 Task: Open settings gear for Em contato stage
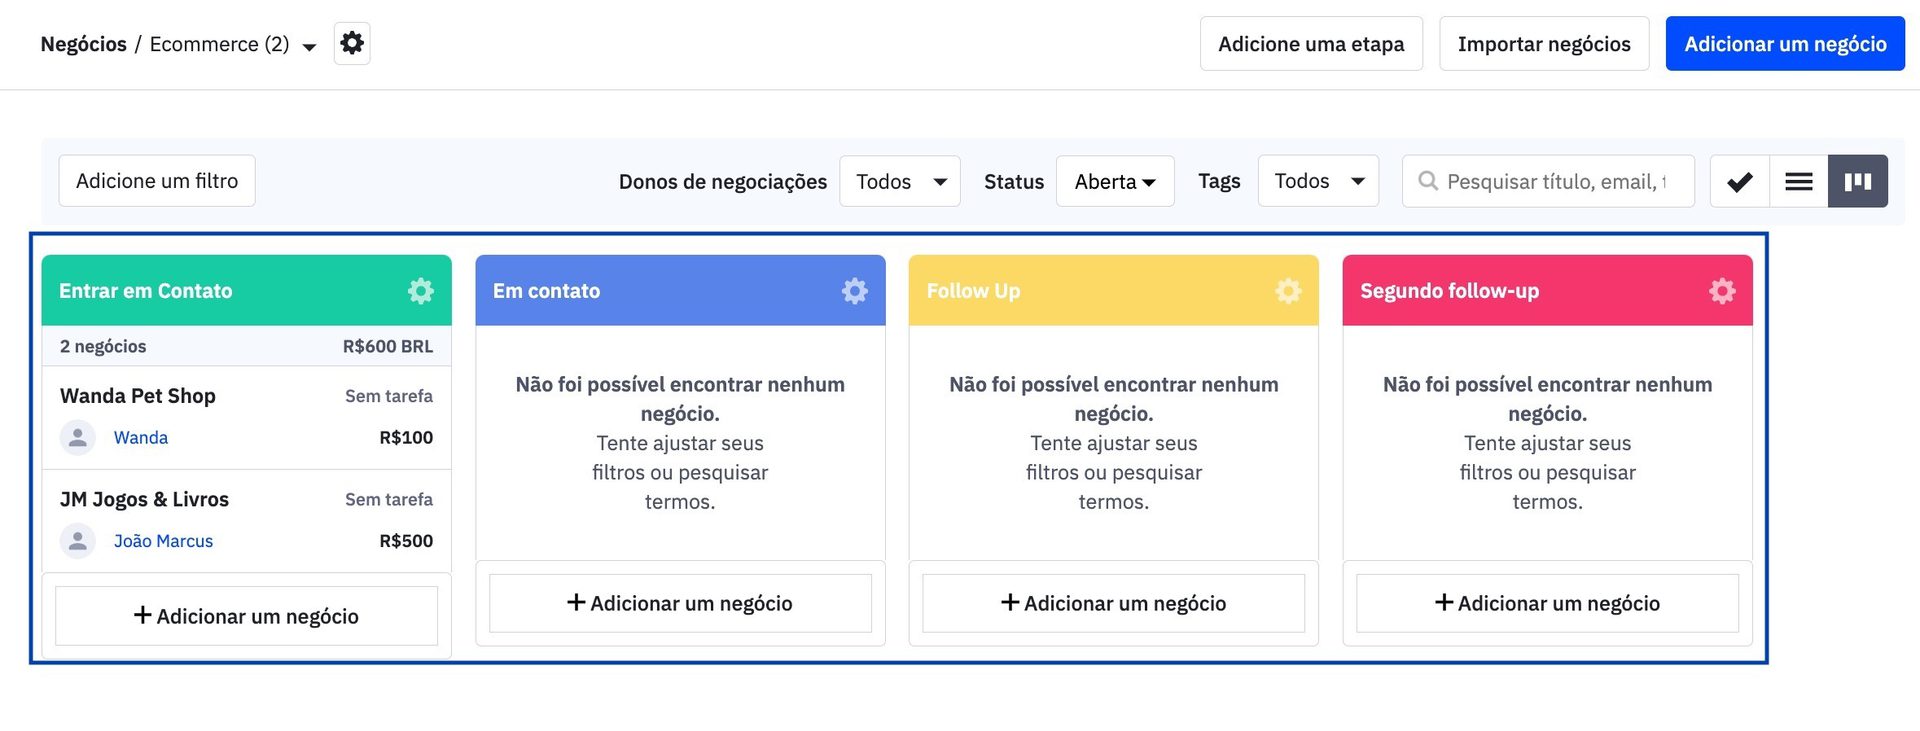coord(855,291)
